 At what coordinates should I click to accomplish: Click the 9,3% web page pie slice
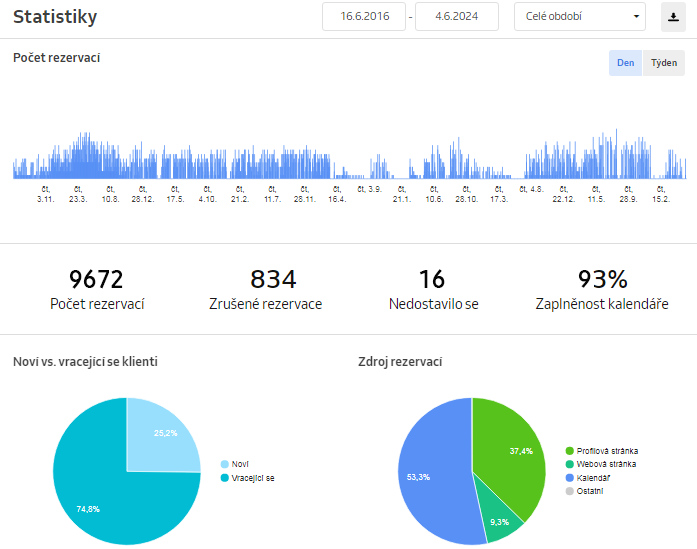500,517
